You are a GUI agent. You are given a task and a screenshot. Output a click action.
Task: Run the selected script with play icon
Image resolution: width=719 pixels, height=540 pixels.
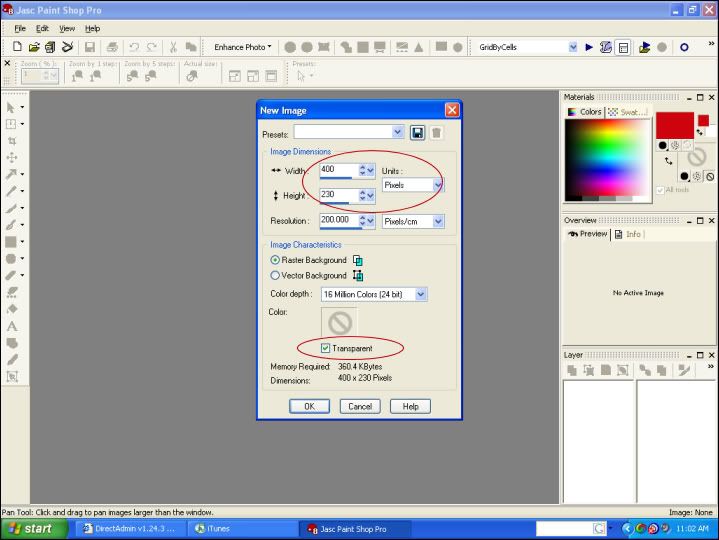pyautogui.click(x=589, y=47)
